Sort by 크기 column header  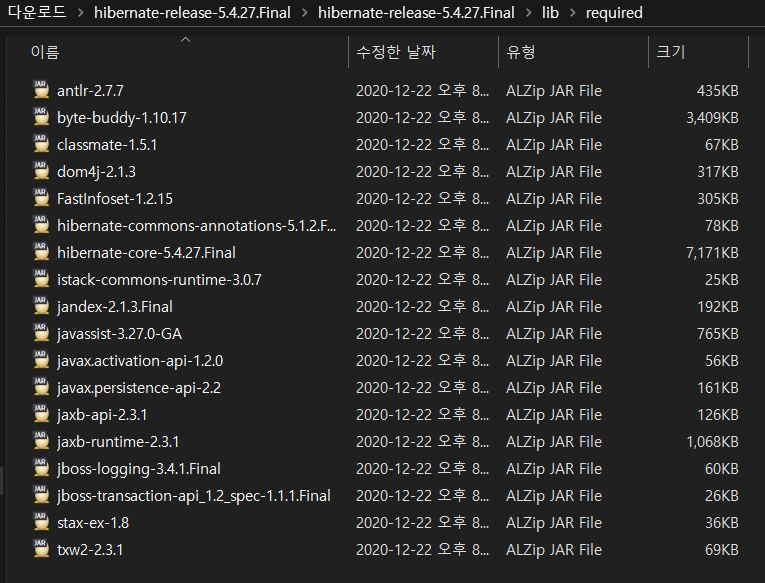(671, 52)
